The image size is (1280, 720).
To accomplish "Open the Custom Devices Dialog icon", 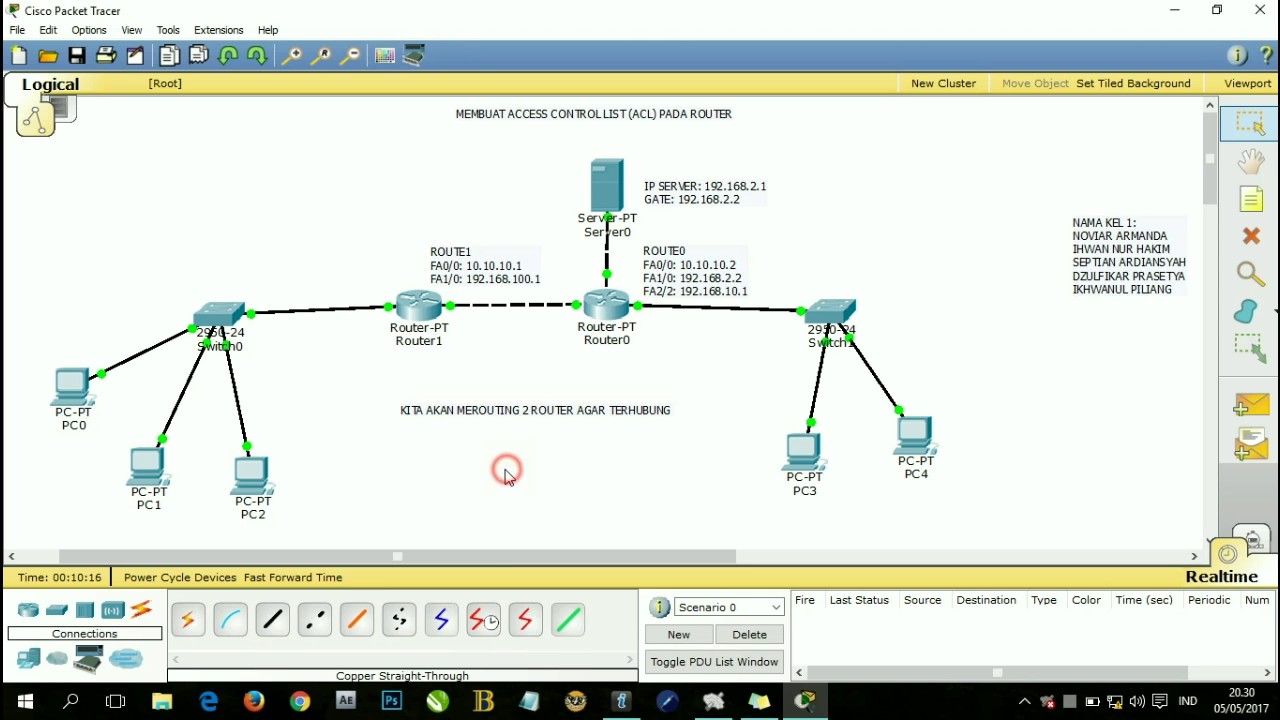I will click(x=415, y=56).
